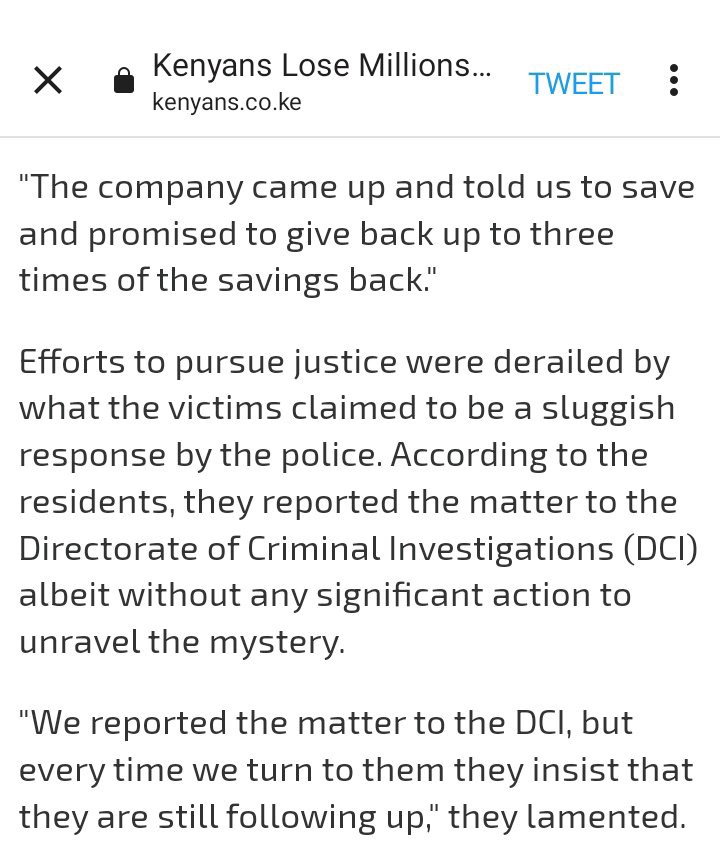This screenshot has width=720, height=860.
Task: View site security via the padlock icon
Action: [124, 80]
